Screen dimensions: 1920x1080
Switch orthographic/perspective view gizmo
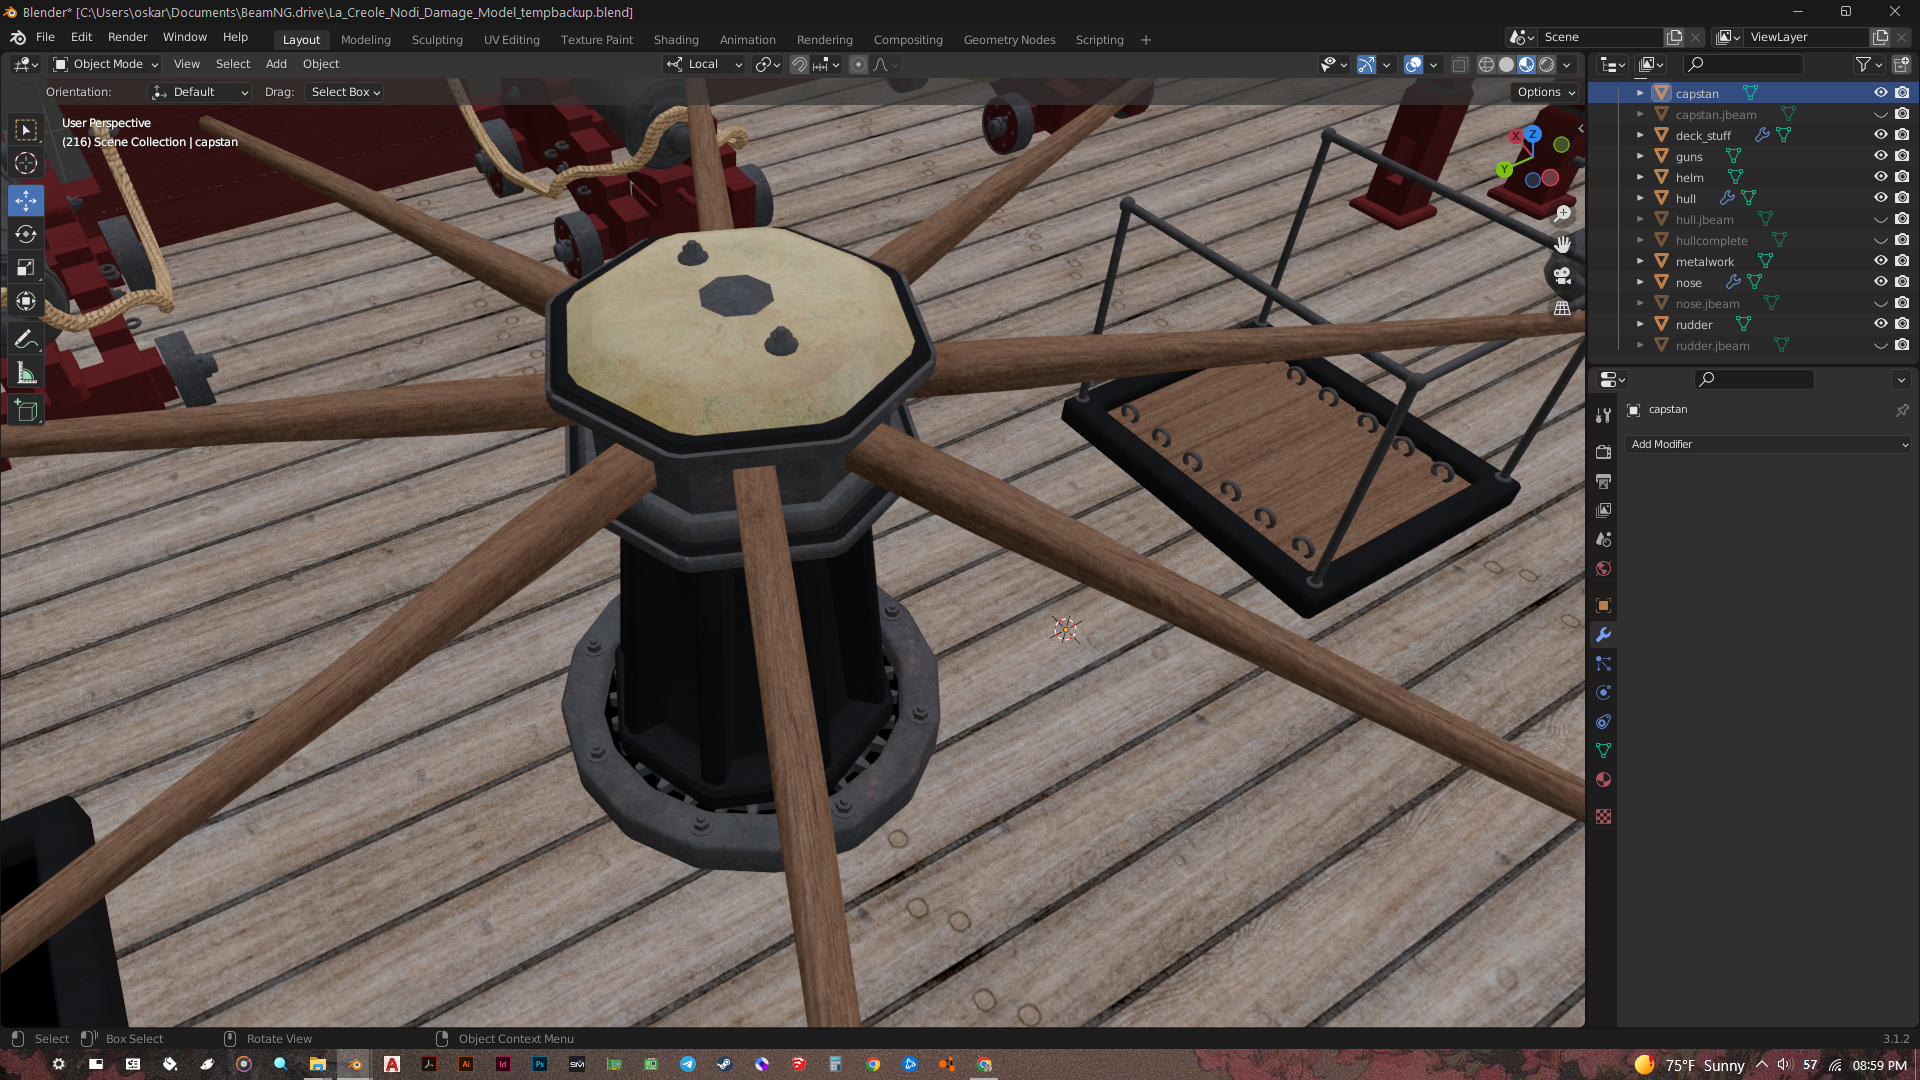coord(1562,308)
